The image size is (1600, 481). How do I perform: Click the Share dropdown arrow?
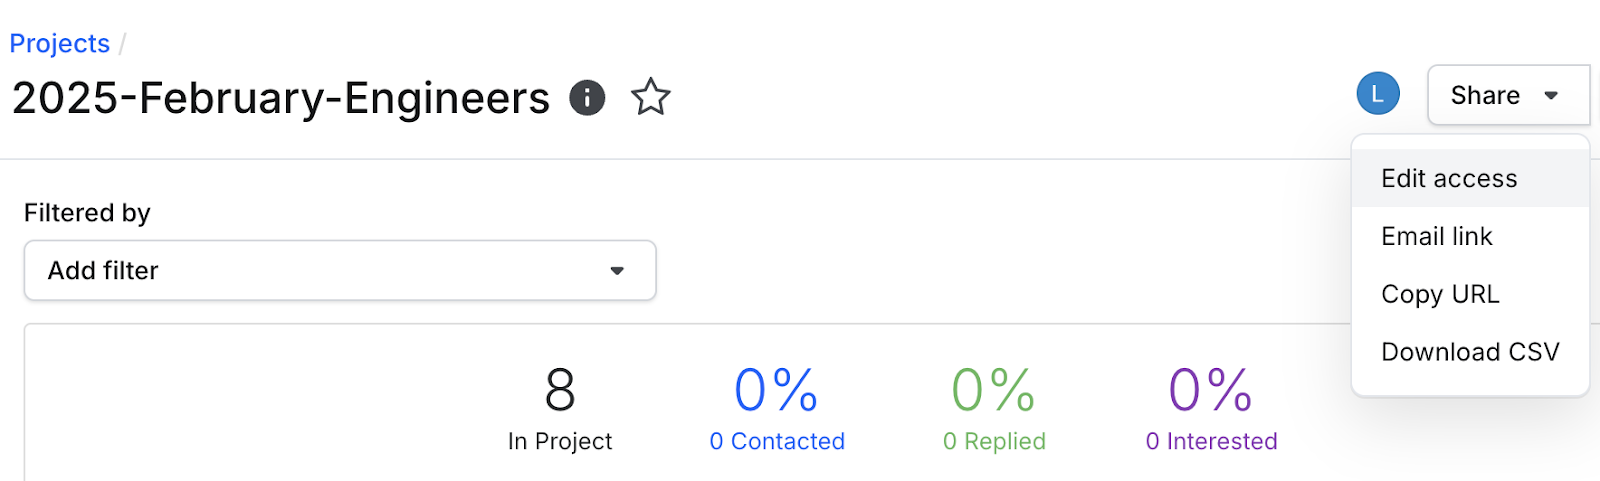tap(1551, 96)
